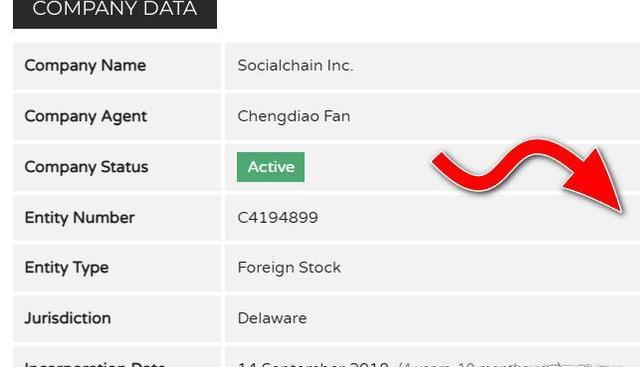Click the Company Name label
Image resolution: width=640 pixels, height=367 pixels.
tap(85, 66)
